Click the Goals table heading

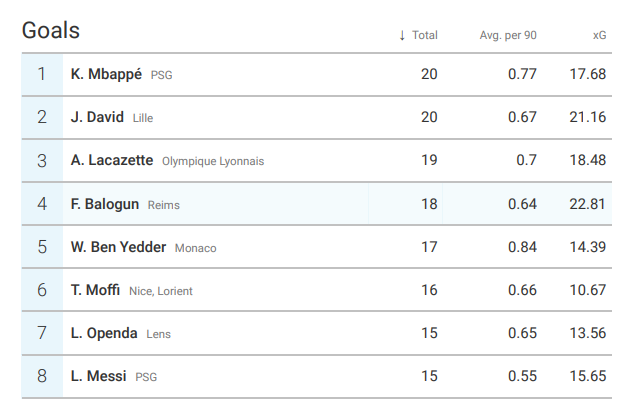[x=51, y=31]
